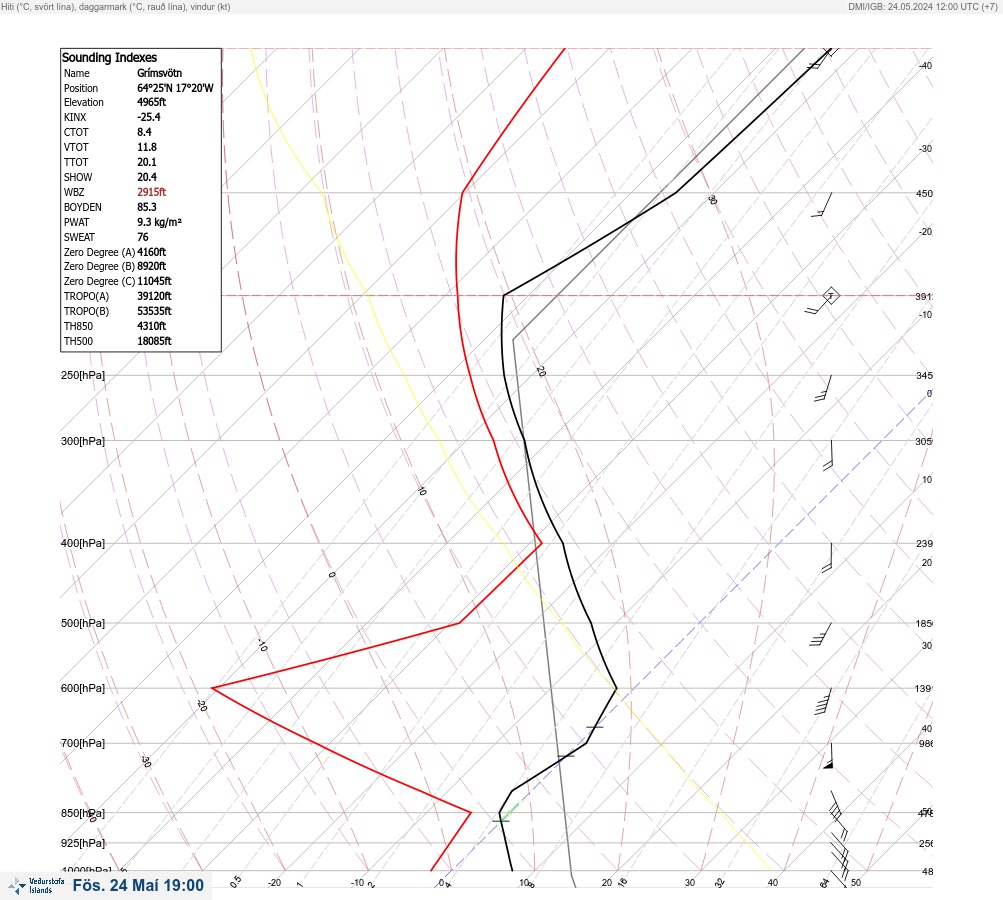Viewport: 1003px width, 900px height.
Task: Click the red dewpoint spike at 600 hPa
Action: [x=213, y=688]
